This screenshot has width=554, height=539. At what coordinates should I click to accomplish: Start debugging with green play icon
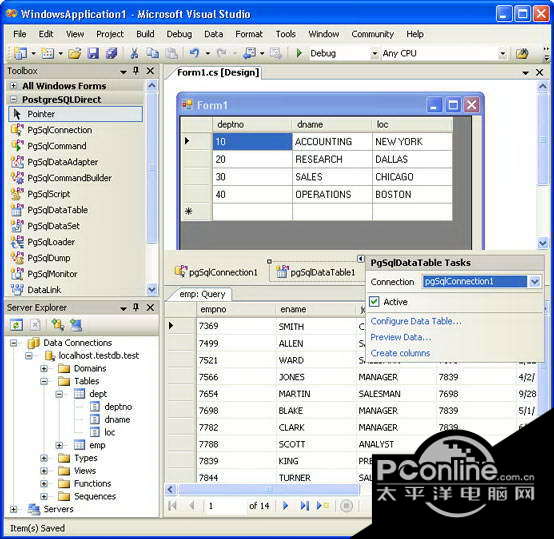click(299, 53)
